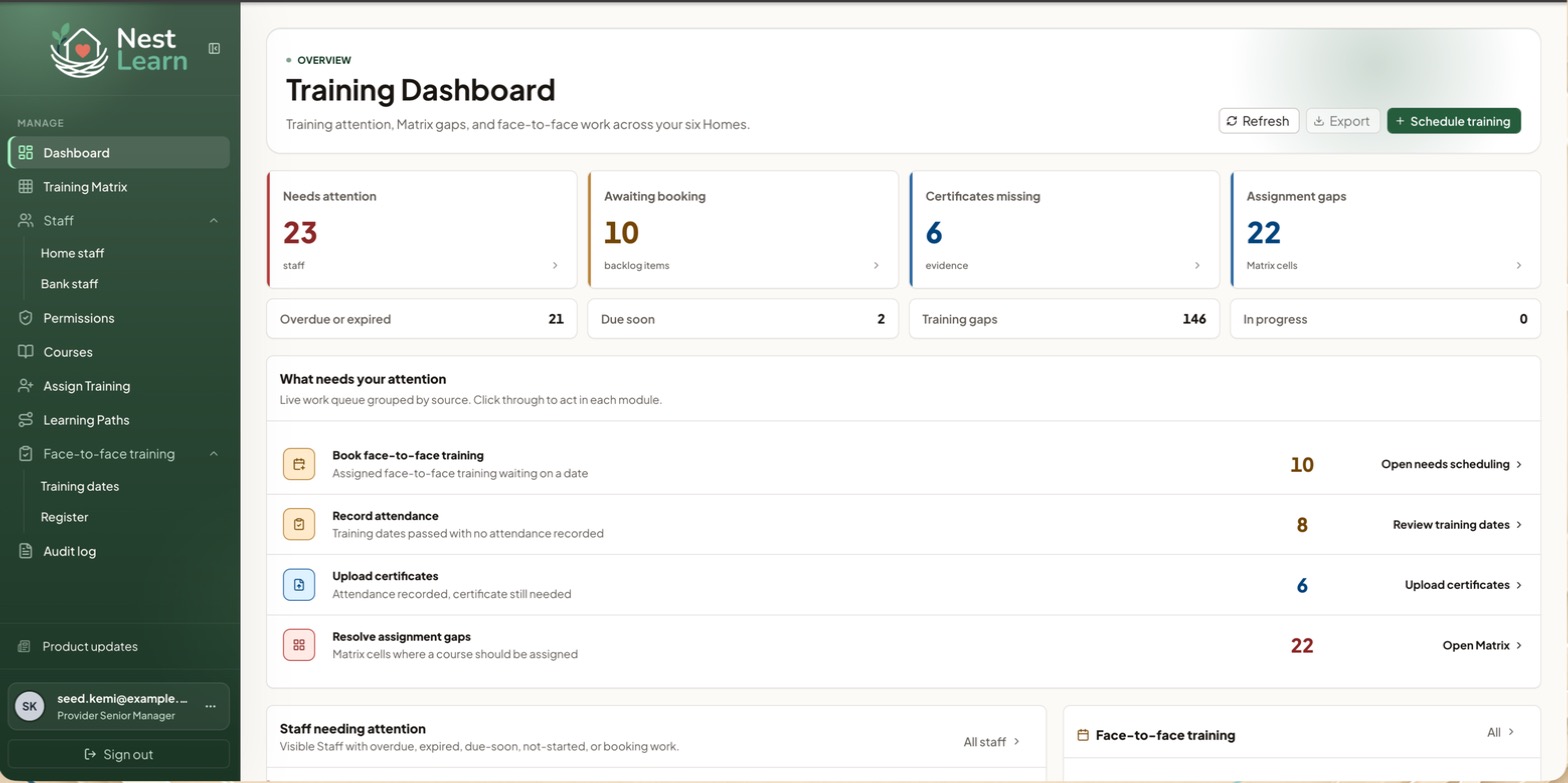This screenshot has height=783, width=1568.
Task: Click the Dashboard grid icon
Action: [26, 153]
